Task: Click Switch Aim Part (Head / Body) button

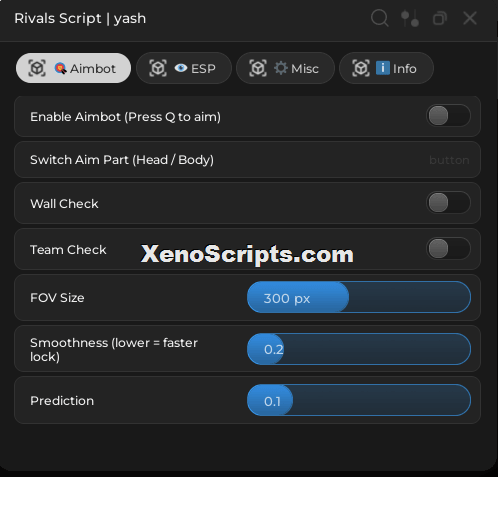Action: tap(247, 160)
